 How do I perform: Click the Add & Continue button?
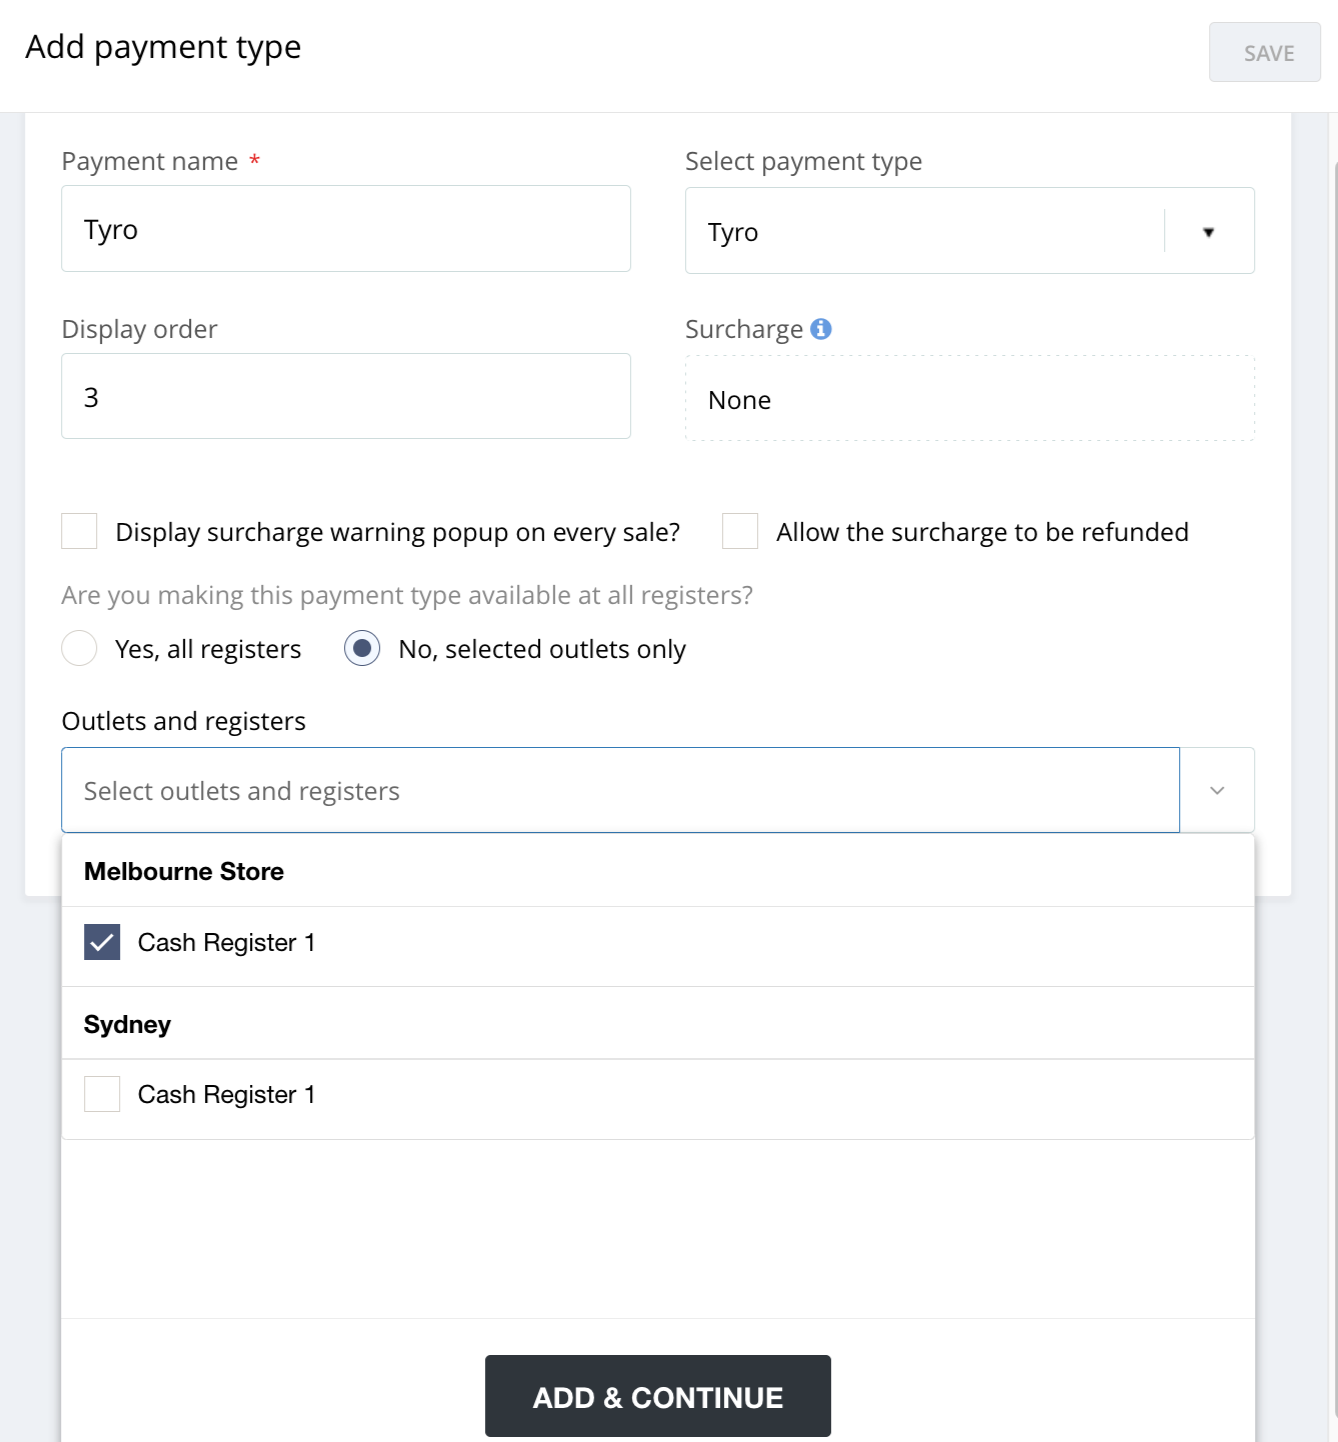point(657,1396)
